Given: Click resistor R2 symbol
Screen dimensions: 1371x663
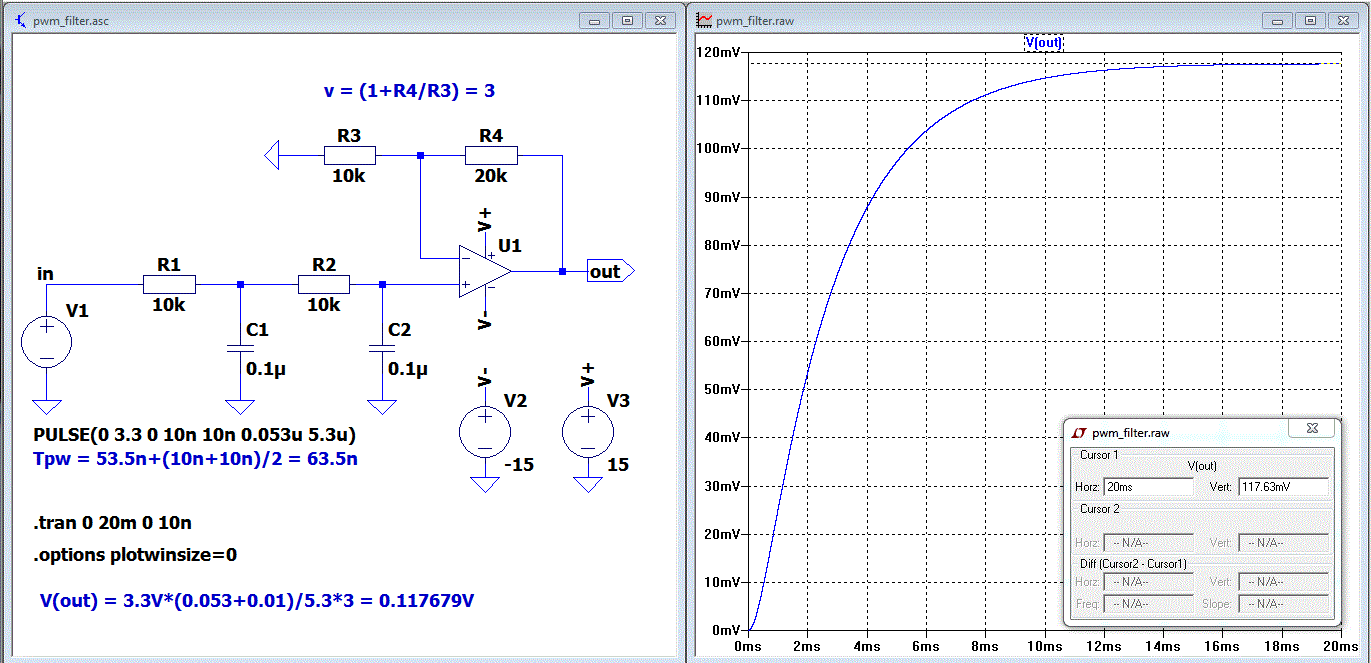Looking at the screenshot, I should point(324,284).
